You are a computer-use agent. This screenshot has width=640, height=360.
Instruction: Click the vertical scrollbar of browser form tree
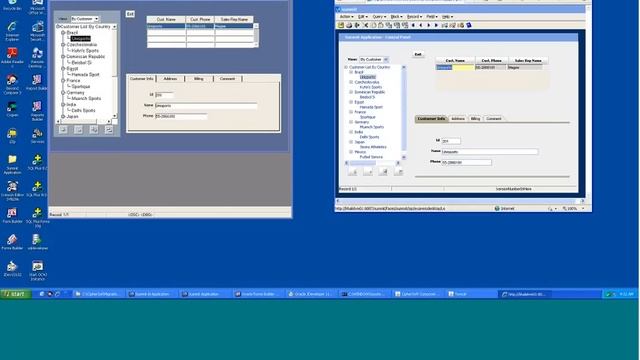pos(404,112)
